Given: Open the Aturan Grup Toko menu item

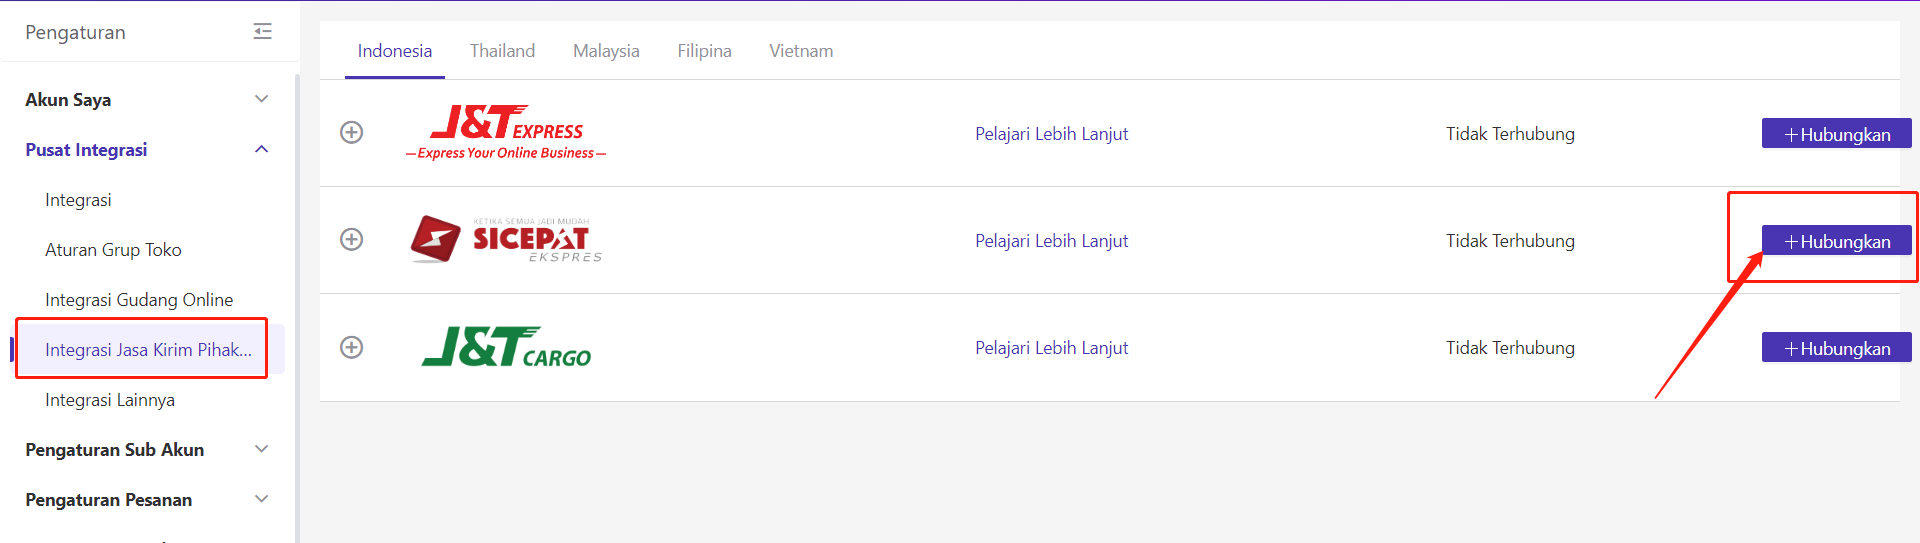Looking at the screenshot, I should click(113, 250).
